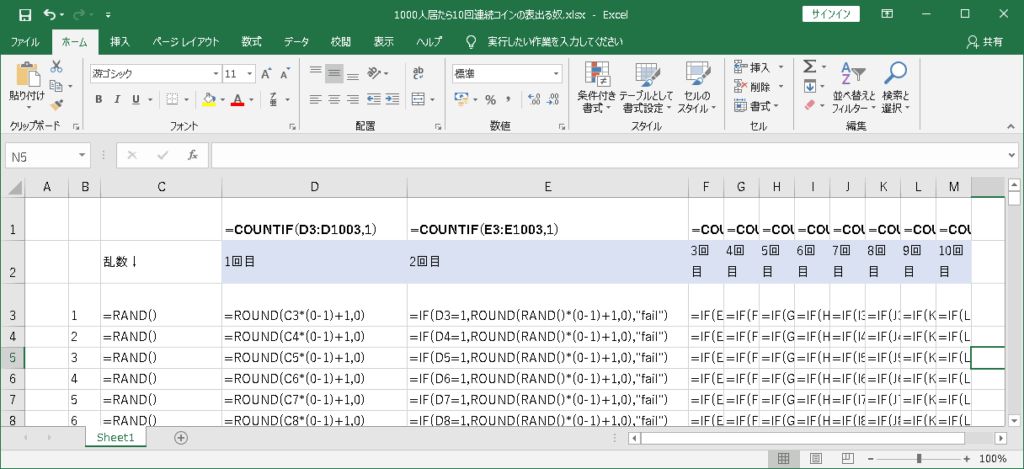Expand the font name 游ゴシック dropdown

(215, 74)
